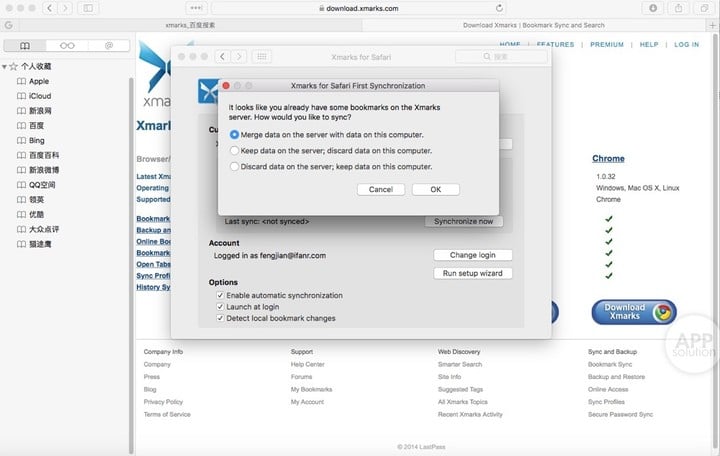The height and width of the screenshot is (456, 720).
Task: Open PREMIUM in website navigation
Action: pos(607,45)
